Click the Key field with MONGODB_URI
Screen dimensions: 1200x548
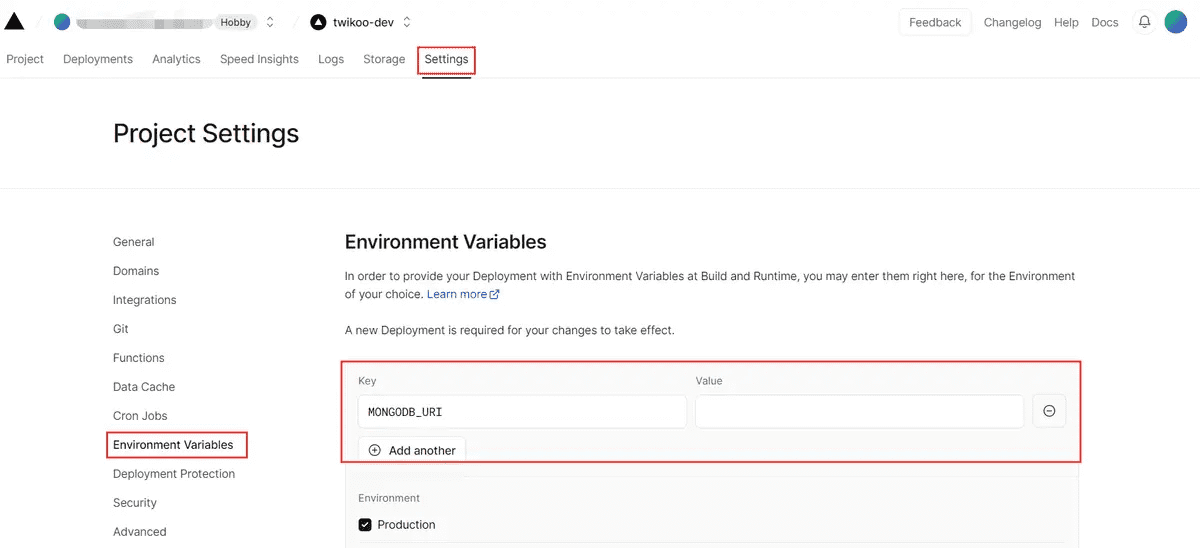pos(522,411)
